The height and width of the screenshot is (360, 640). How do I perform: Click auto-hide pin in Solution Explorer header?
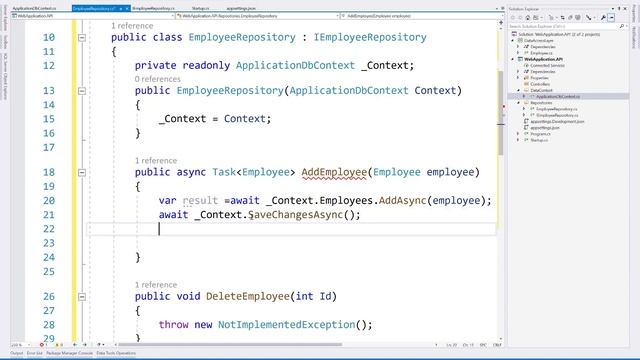(619, 9)
